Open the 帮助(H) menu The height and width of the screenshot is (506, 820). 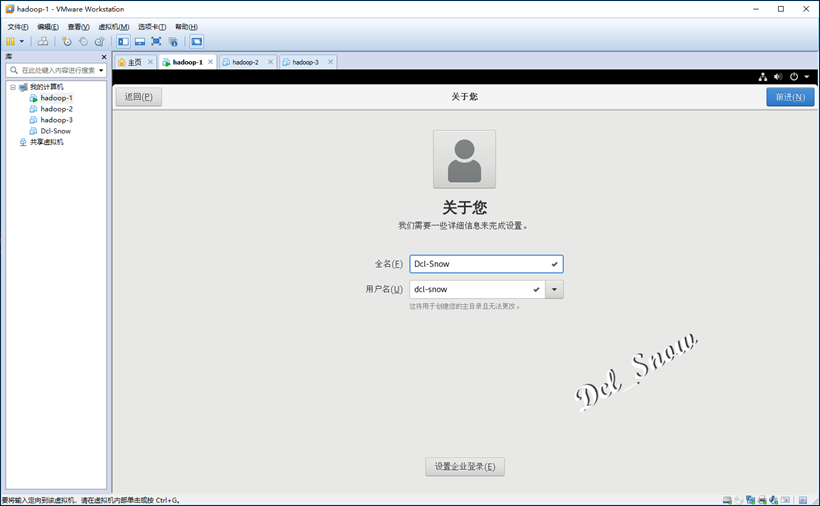click(x=186, y=27)
